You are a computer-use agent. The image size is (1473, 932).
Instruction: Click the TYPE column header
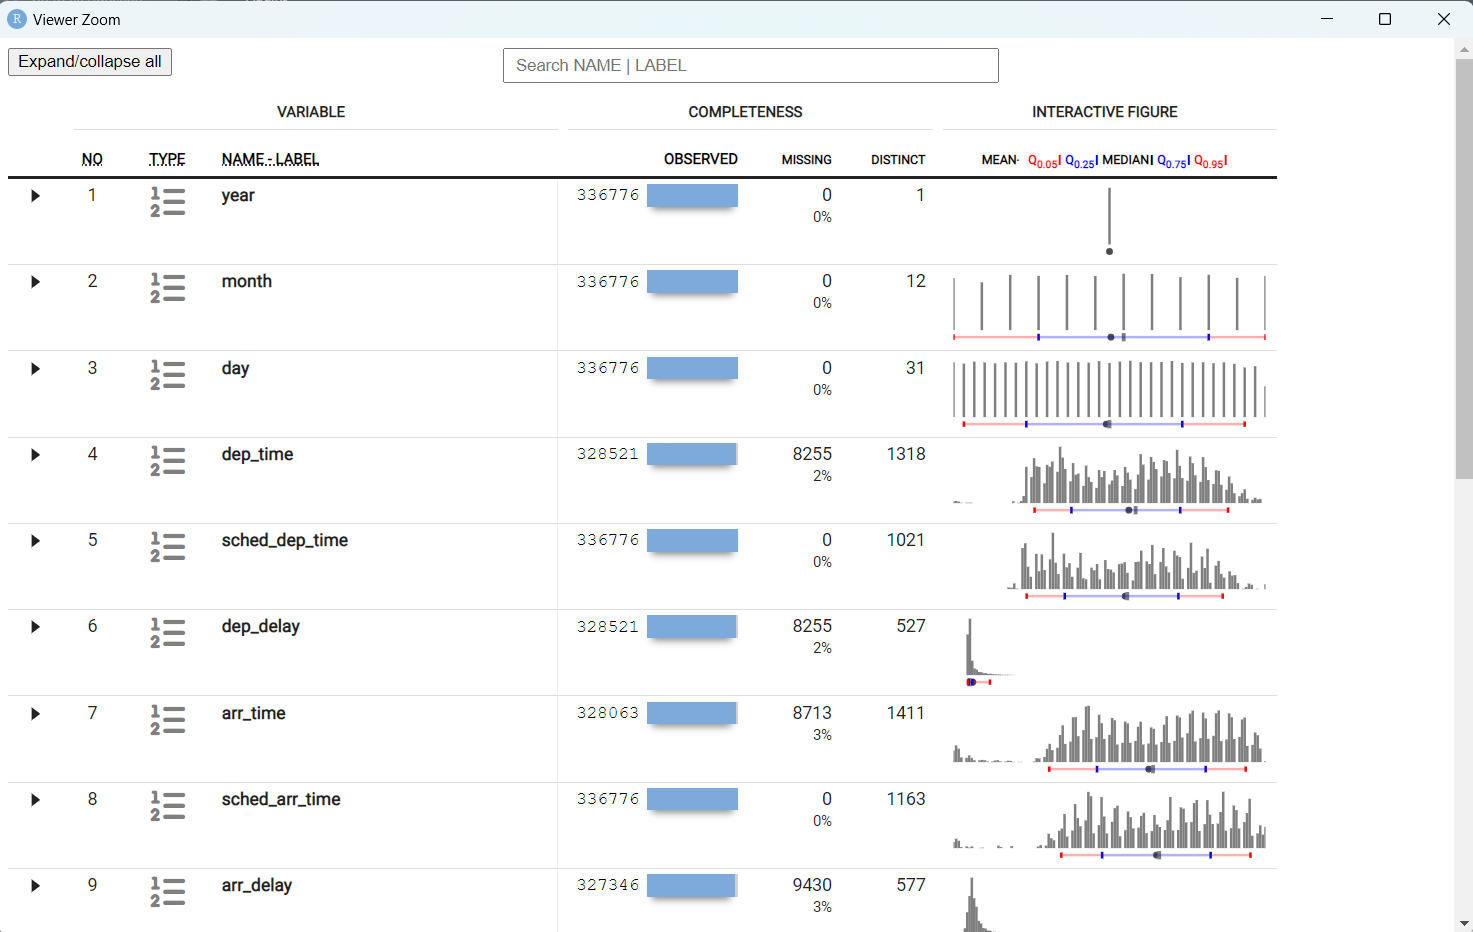click(167, 159)
